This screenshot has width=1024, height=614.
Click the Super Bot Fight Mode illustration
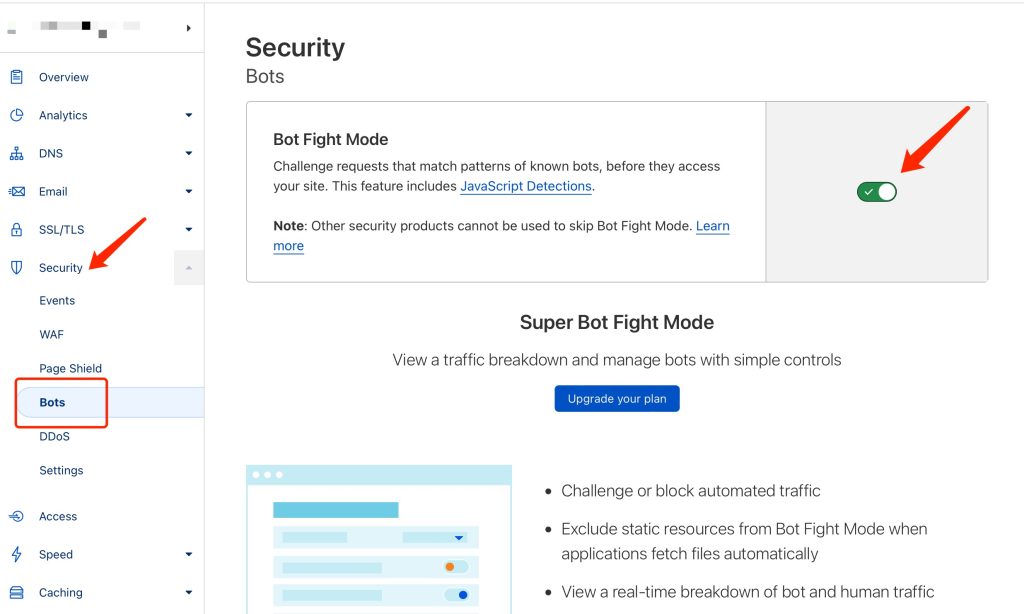pyautogui.click(x=379, y=539)
